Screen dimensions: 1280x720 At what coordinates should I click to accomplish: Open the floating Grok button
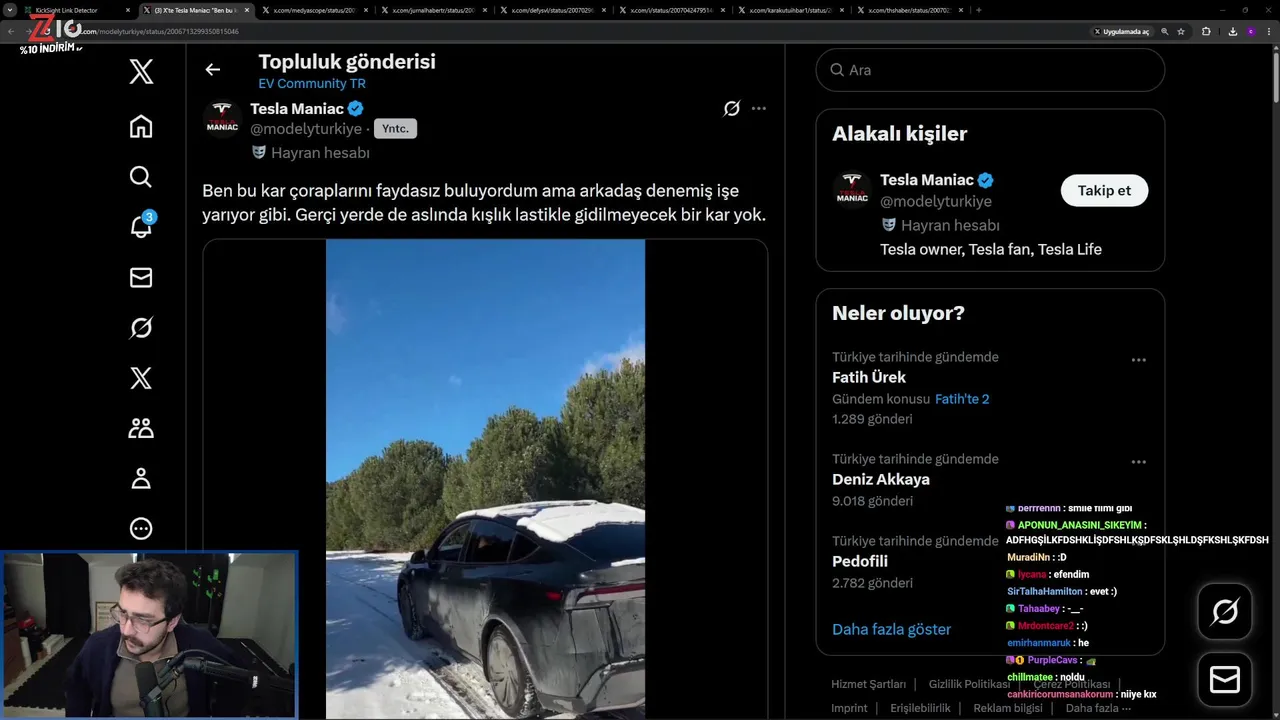pos(1225,611)
